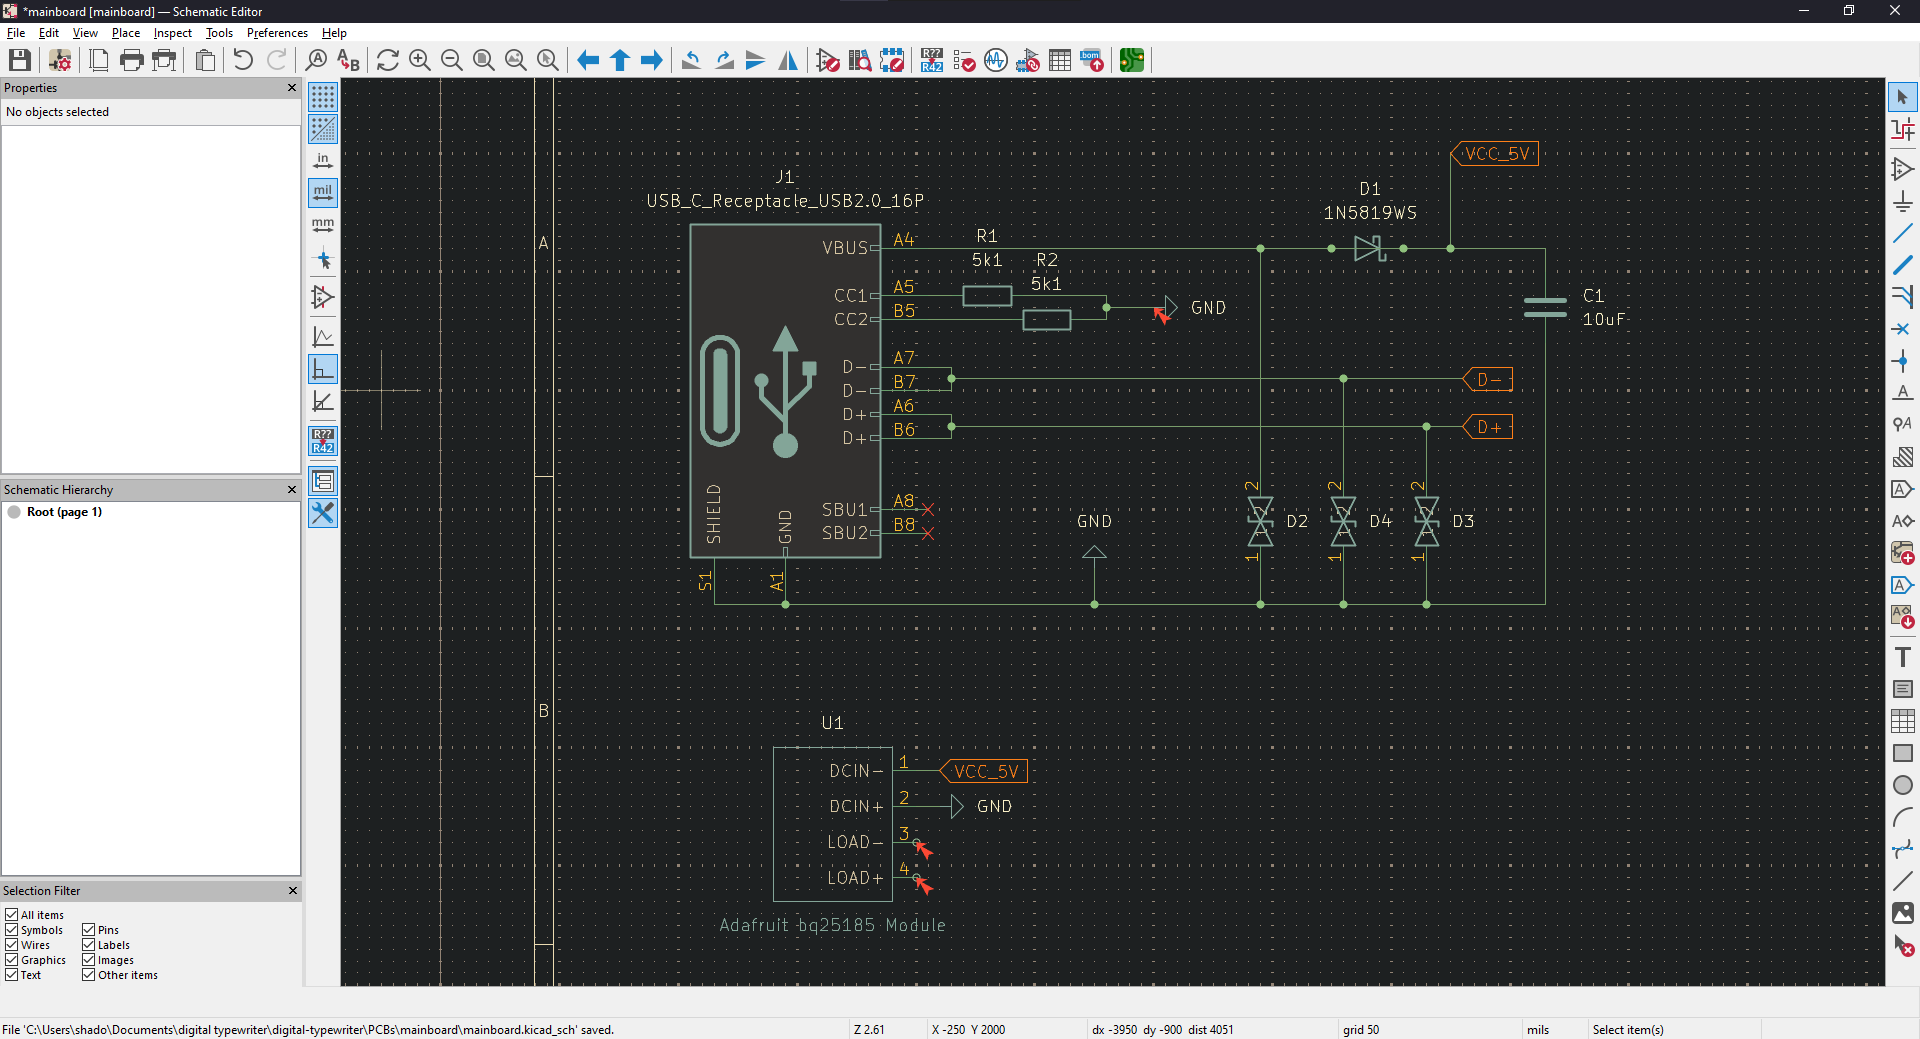Open Find and Replace
This screenshot has height=1039, width=1920.
pos(348,61)
